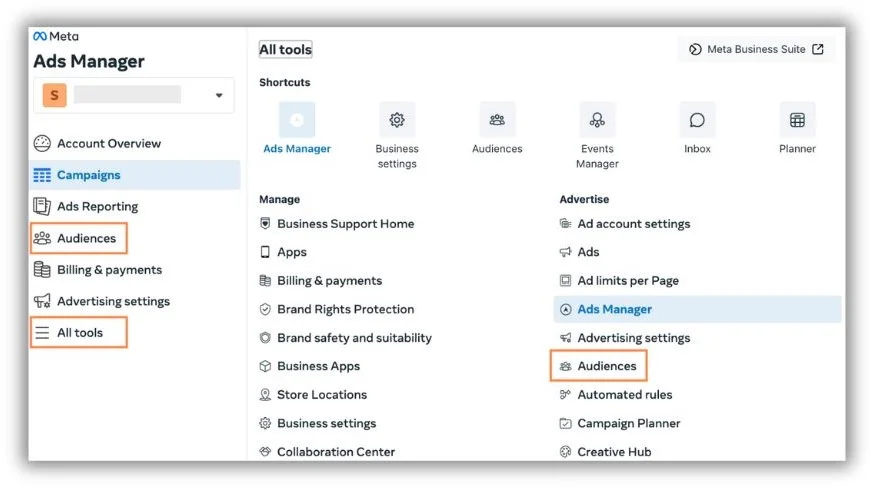
Task: Click the Planner calendar shortcut icon
Action: point(797,120)
